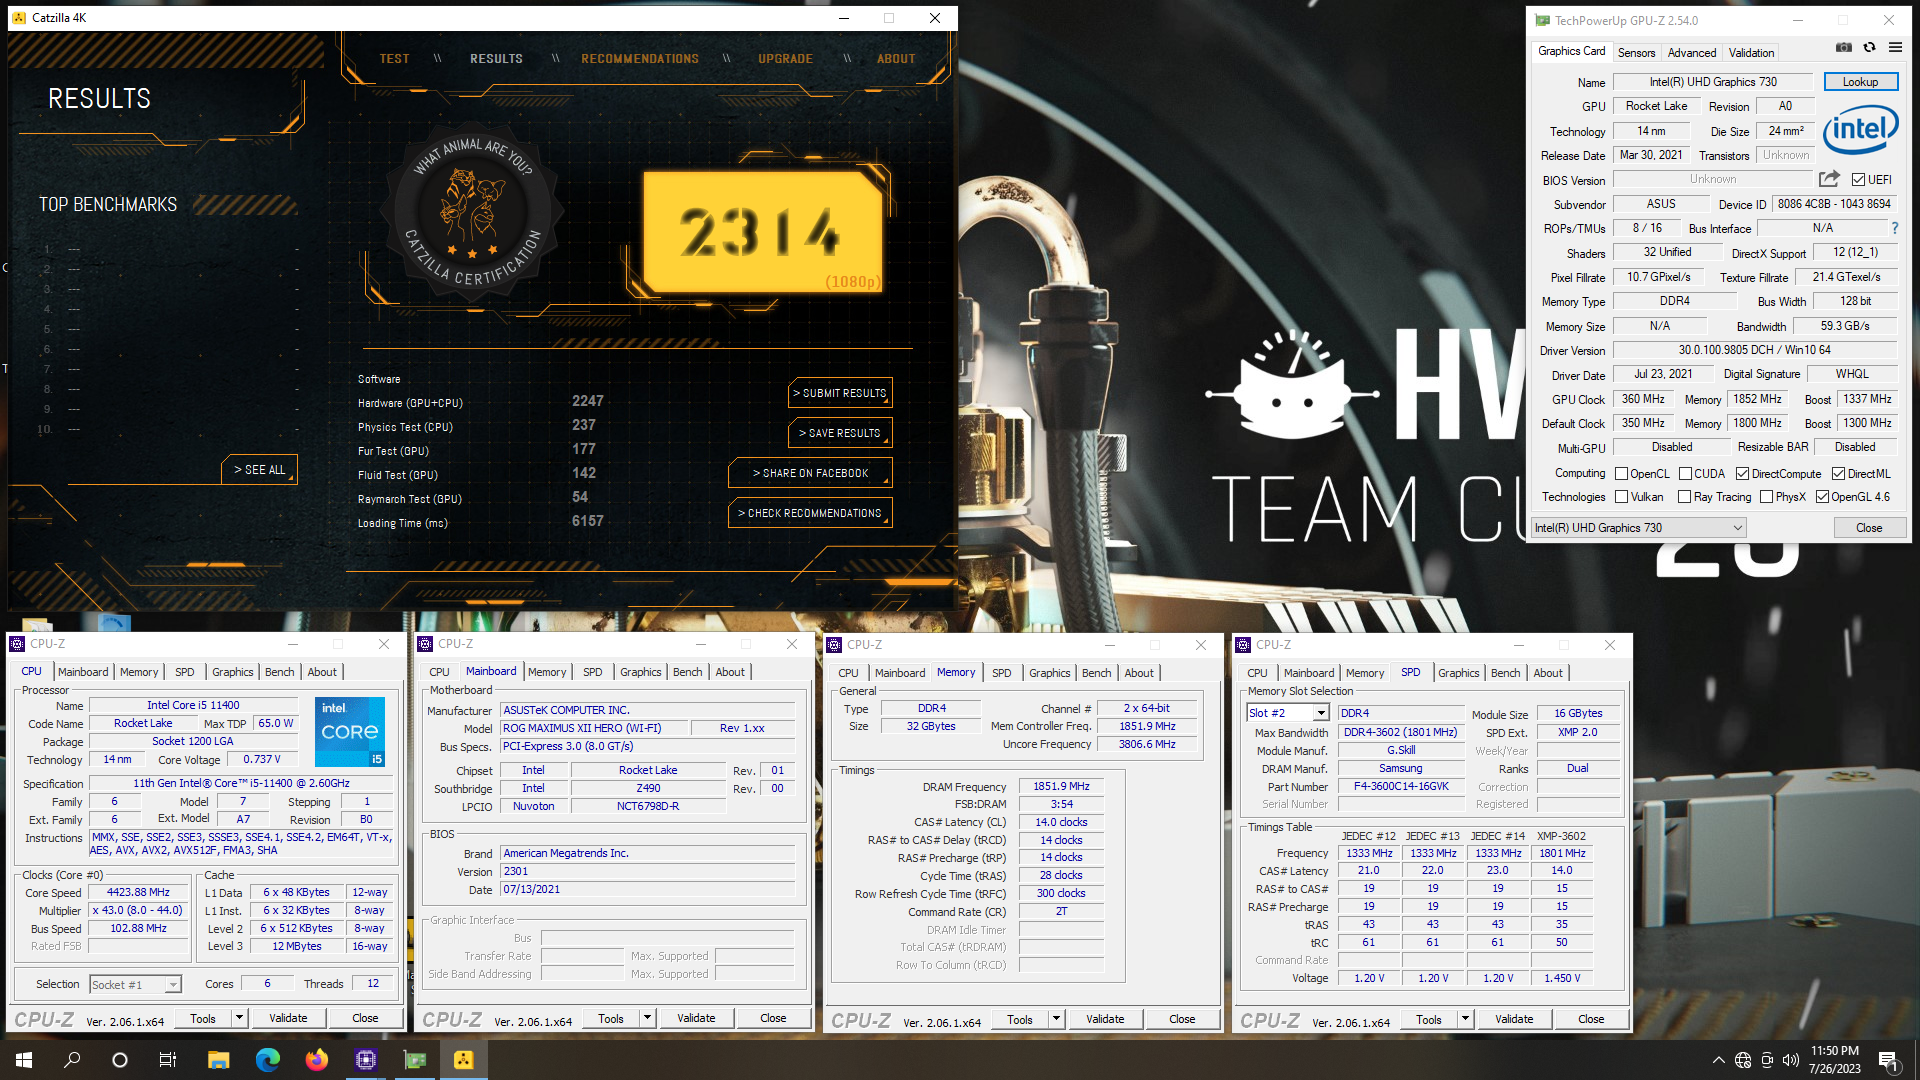Click Catzilla 4K title bar icon

19,18
